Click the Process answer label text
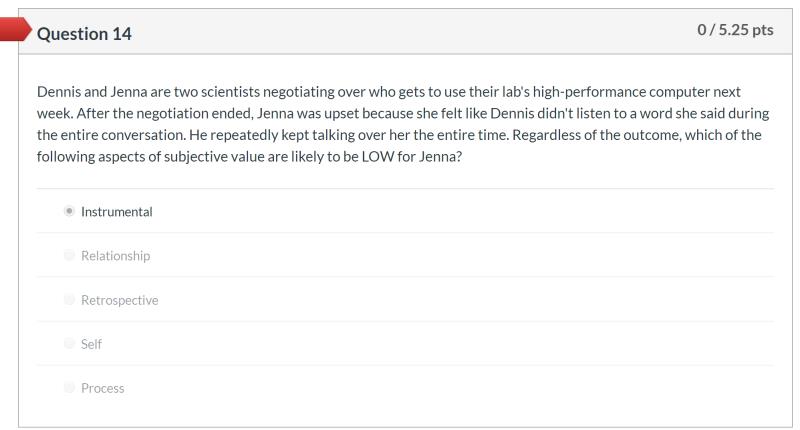The height and width of the screenshot is (430, 800). point(102,388)
